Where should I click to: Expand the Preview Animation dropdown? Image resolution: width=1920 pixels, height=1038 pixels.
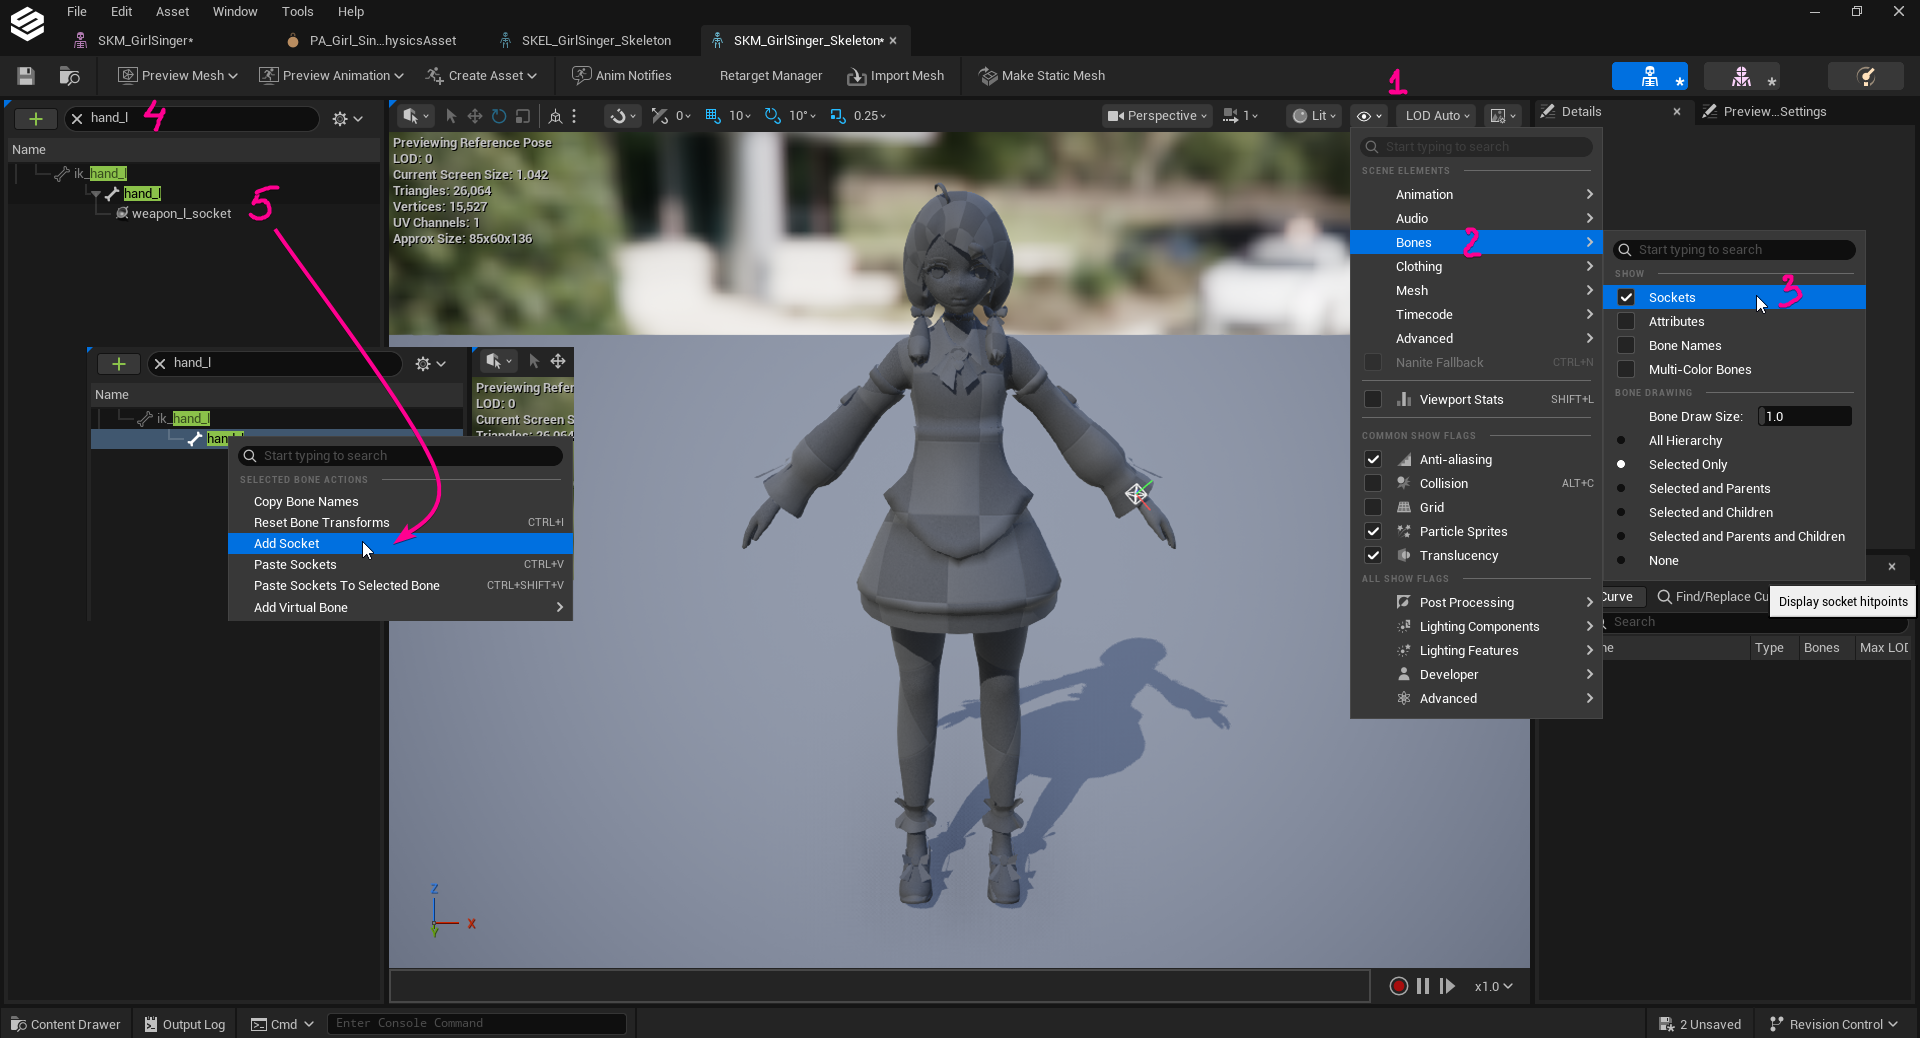[x=331, y=76]
